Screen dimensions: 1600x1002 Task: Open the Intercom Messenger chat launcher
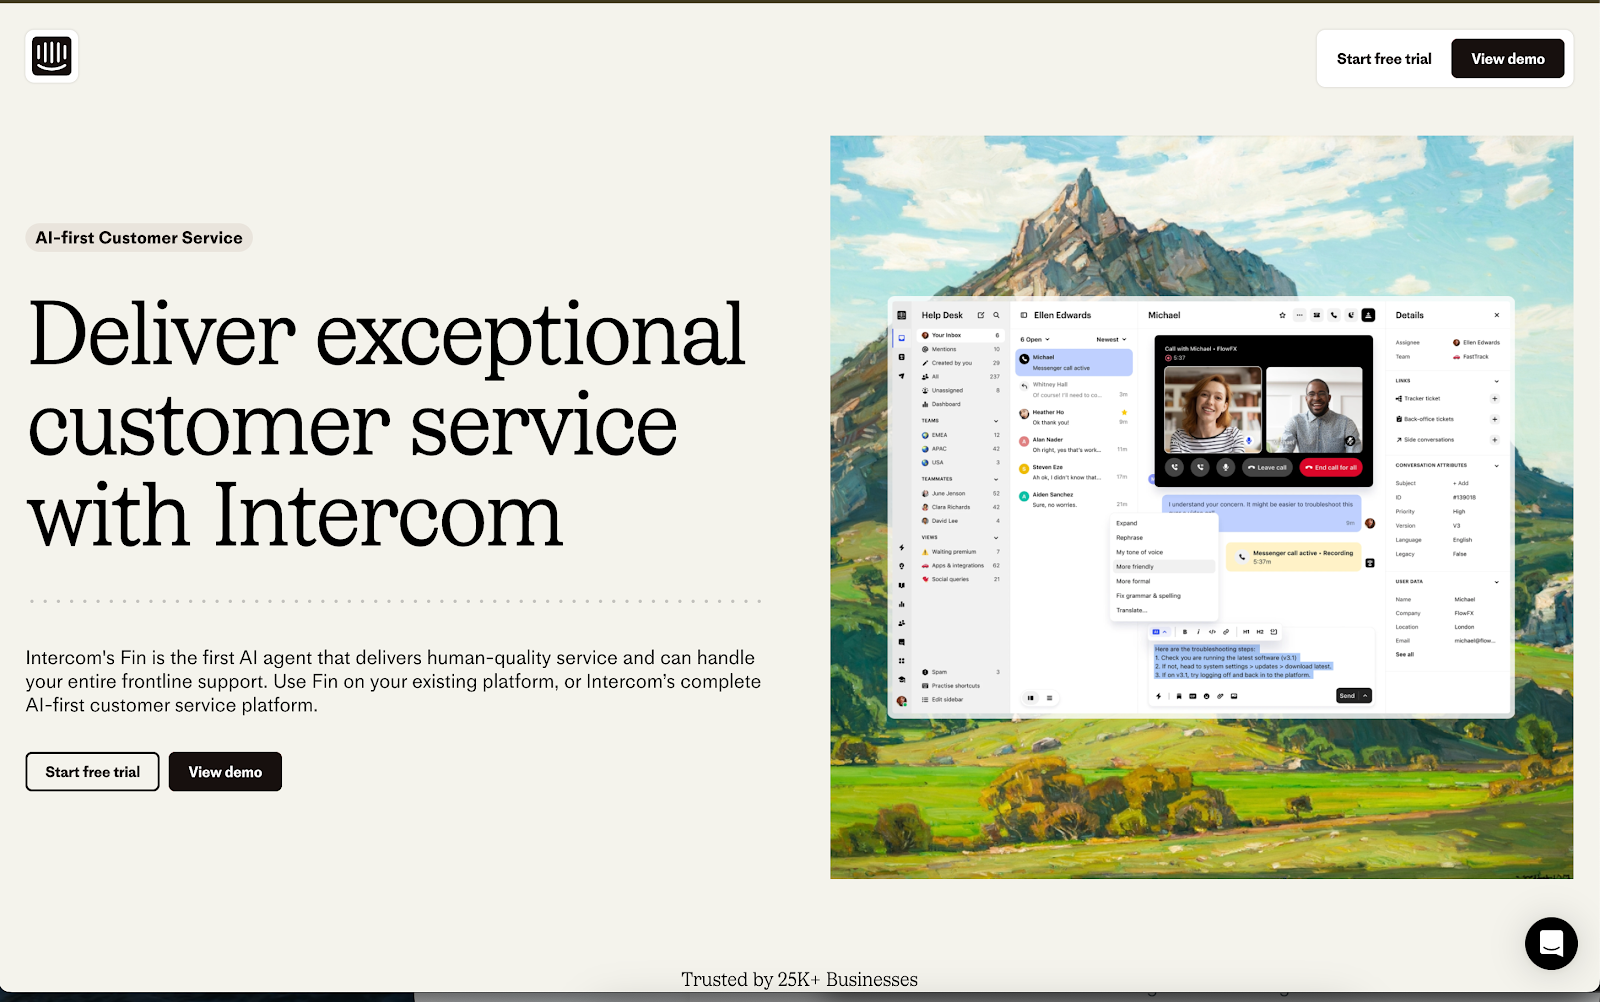coord(1551,943)
